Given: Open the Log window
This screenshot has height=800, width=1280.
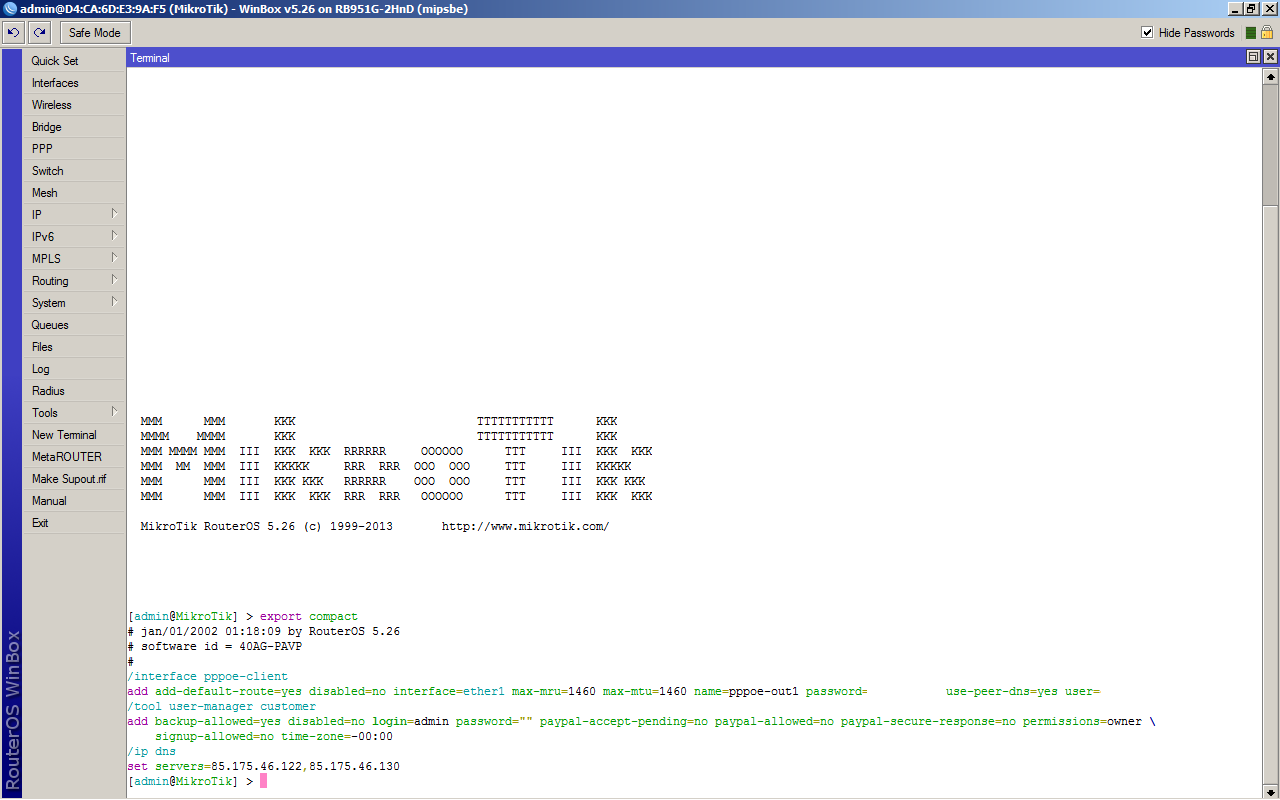Looking at the screenshot, I should [x=74, y=369].
